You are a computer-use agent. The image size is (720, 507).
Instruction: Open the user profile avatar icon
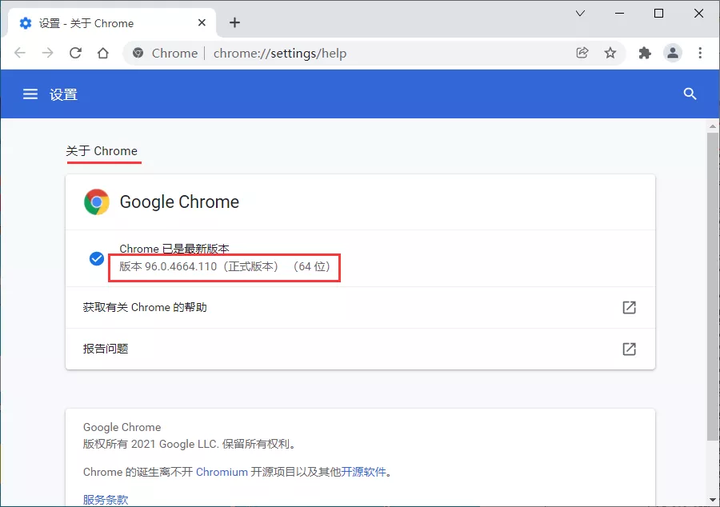point(673,53)
